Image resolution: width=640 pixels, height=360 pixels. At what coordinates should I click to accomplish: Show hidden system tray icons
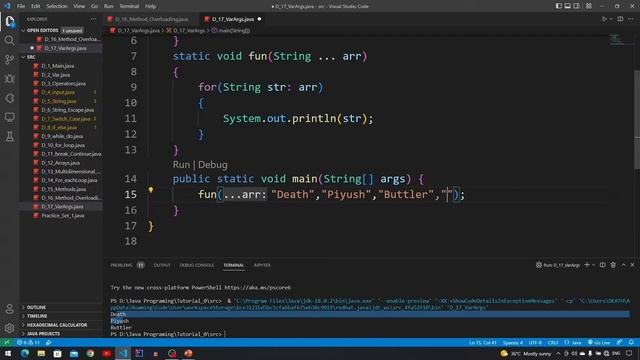558,353
